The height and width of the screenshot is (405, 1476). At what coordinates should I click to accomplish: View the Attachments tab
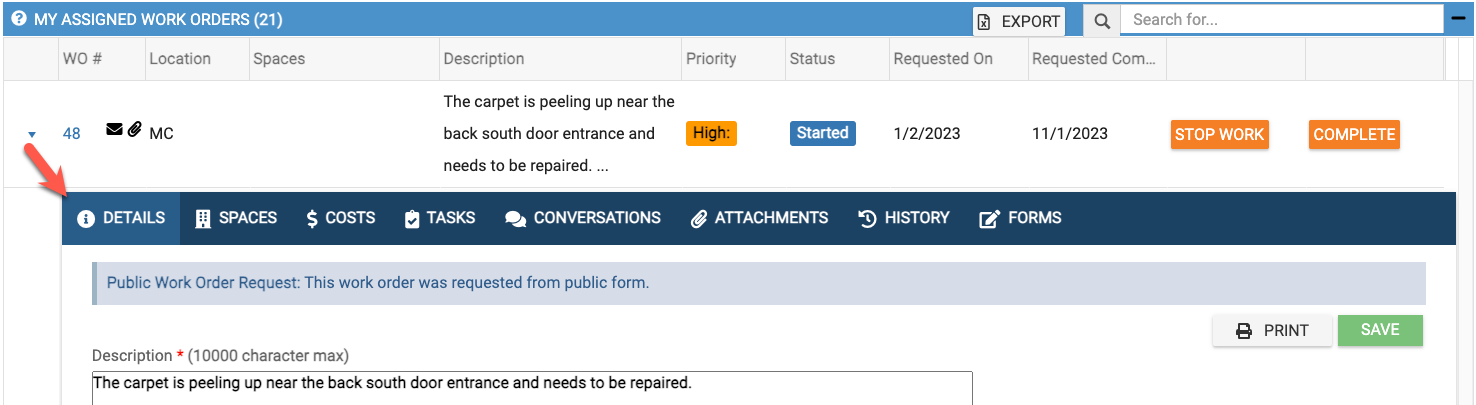point(759,218)
